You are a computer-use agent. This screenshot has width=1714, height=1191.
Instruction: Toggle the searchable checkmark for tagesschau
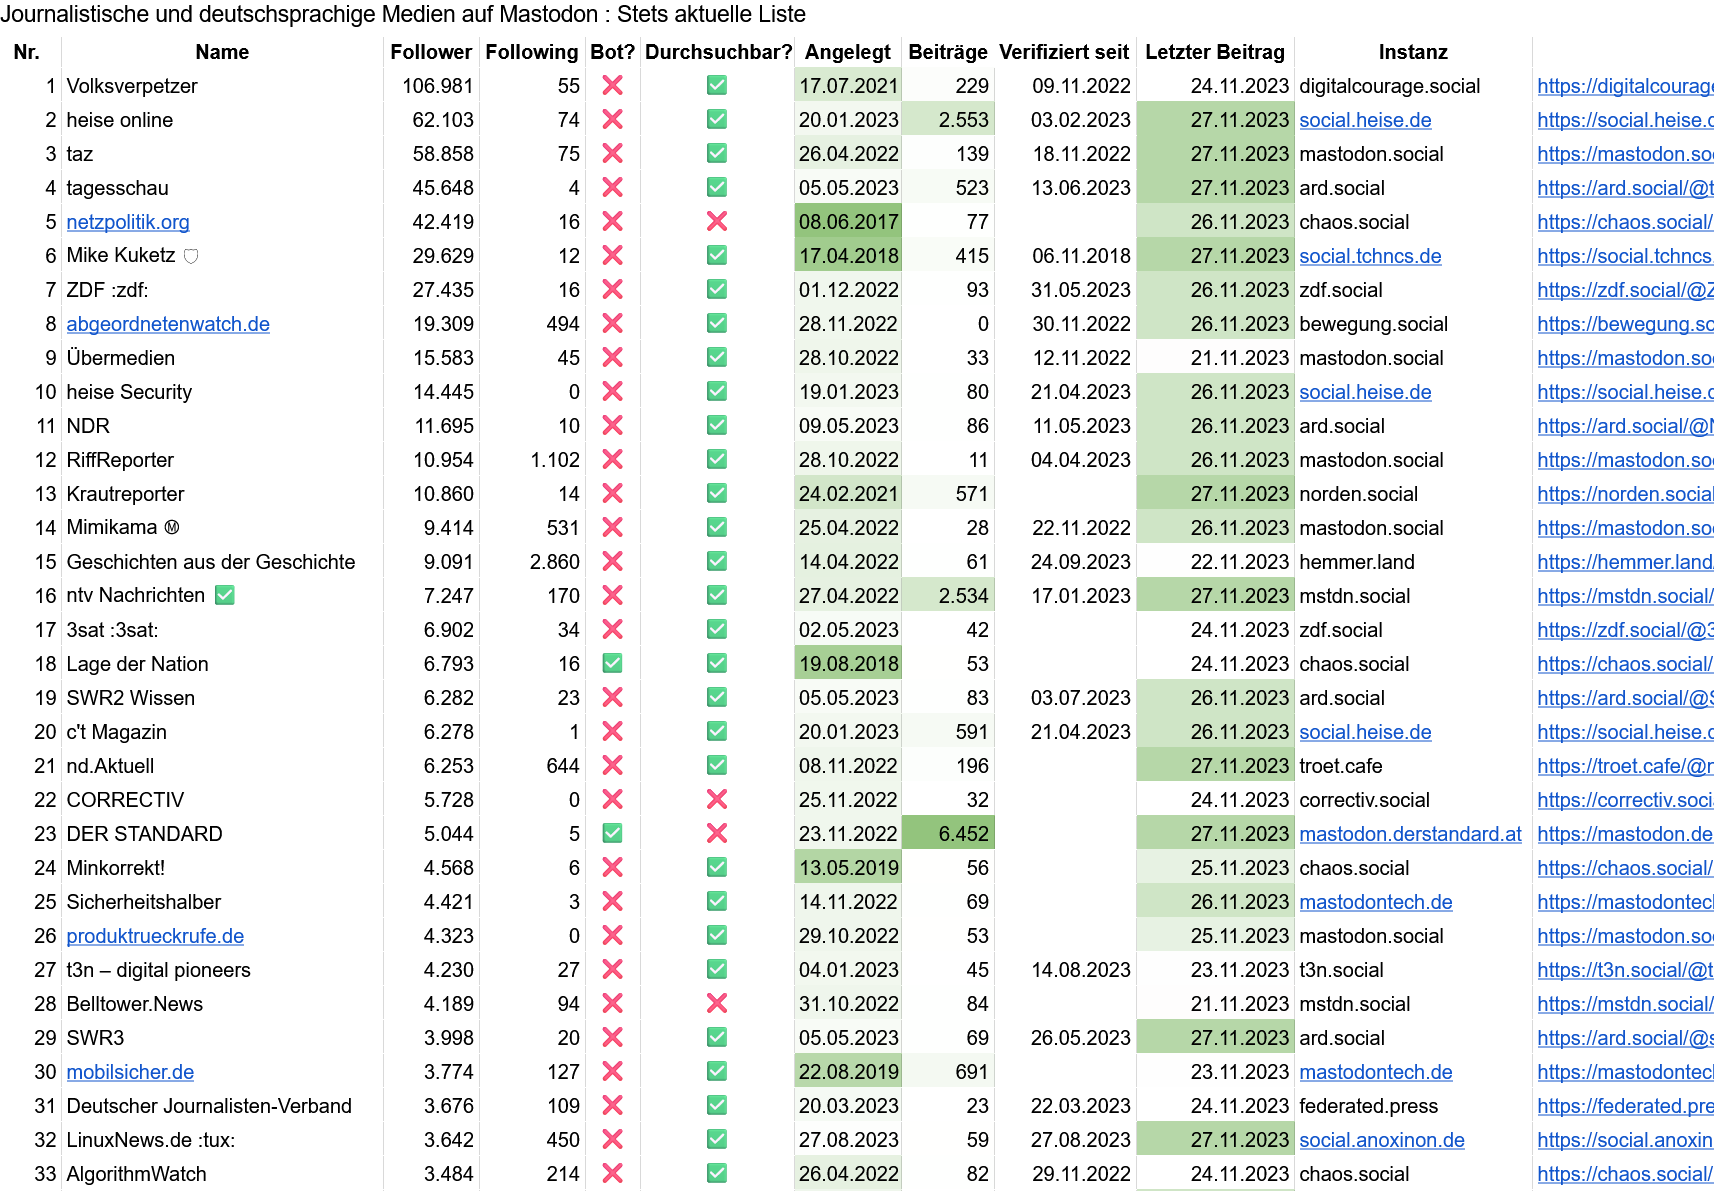tap(716, 187)
